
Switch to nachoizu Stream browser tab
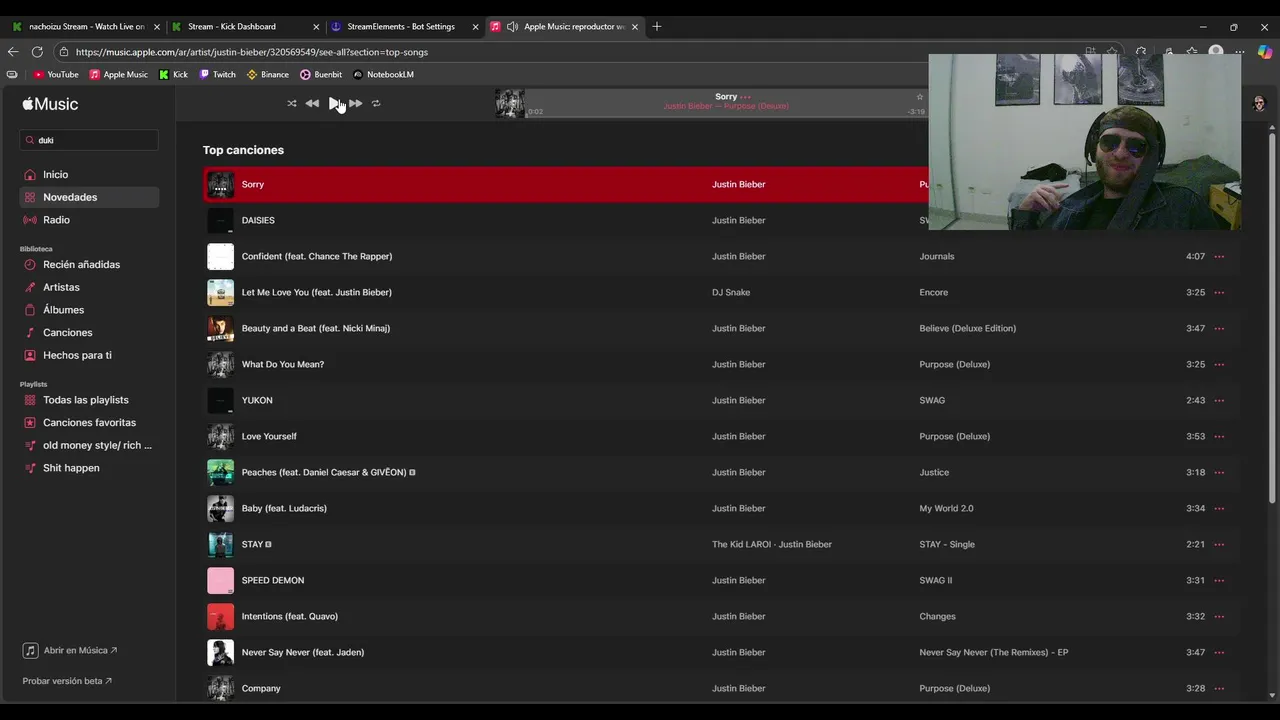point(86,26)
